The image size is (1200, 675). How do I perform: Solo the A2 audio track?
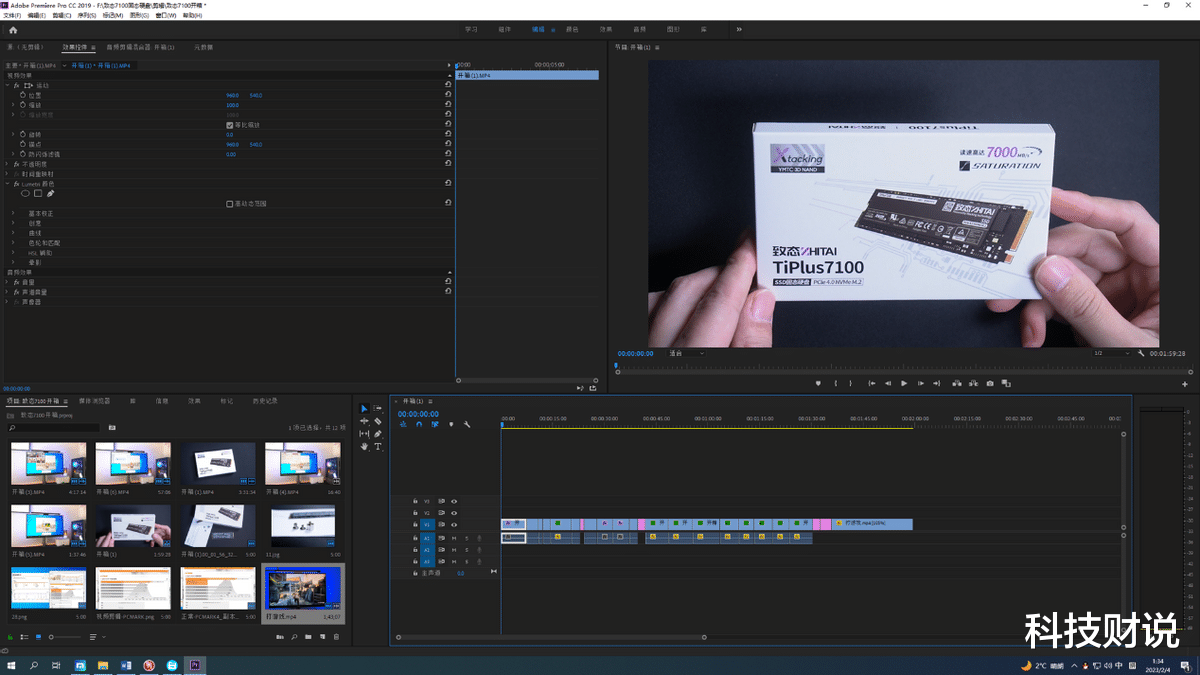(x=466, y=550)
